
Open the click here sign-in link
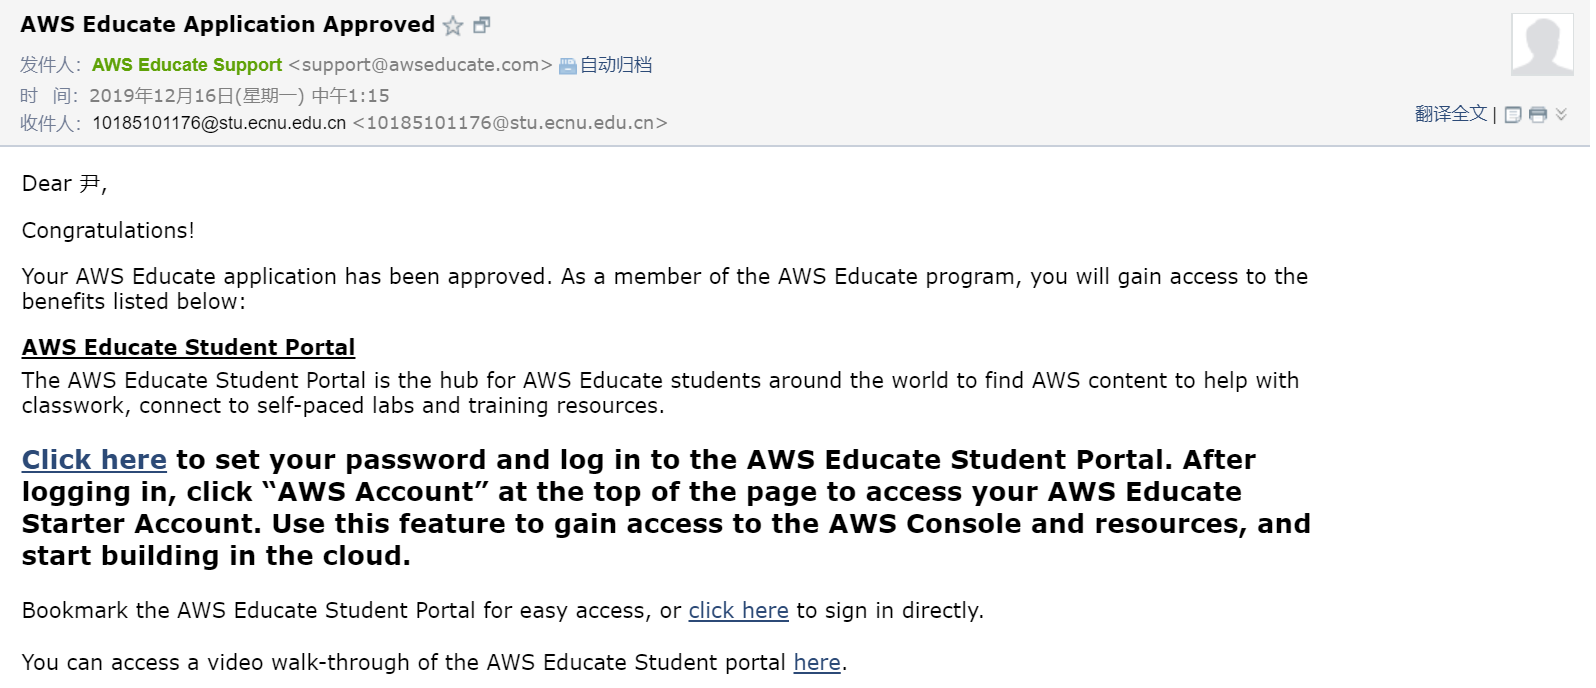click(738, 611)
